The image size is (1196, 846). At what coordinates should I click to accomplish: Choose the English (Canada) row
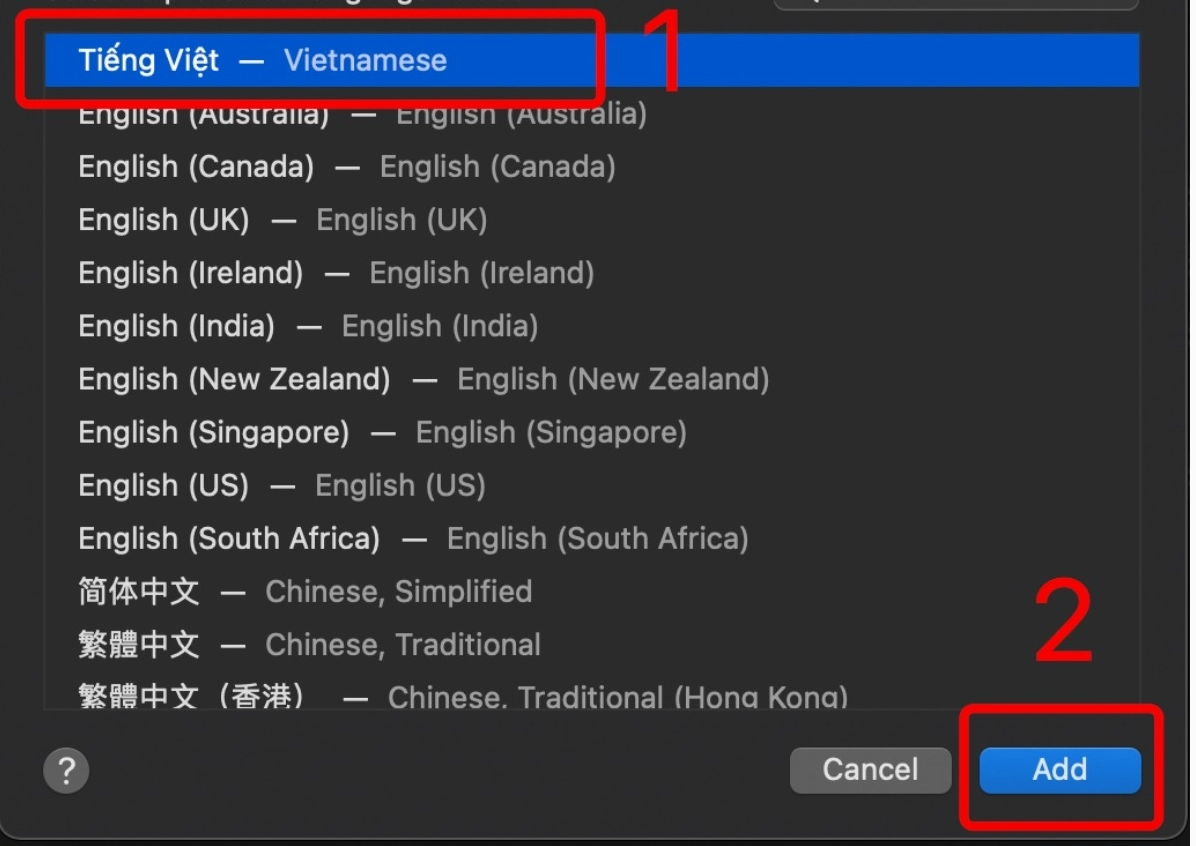pos(196,167)
